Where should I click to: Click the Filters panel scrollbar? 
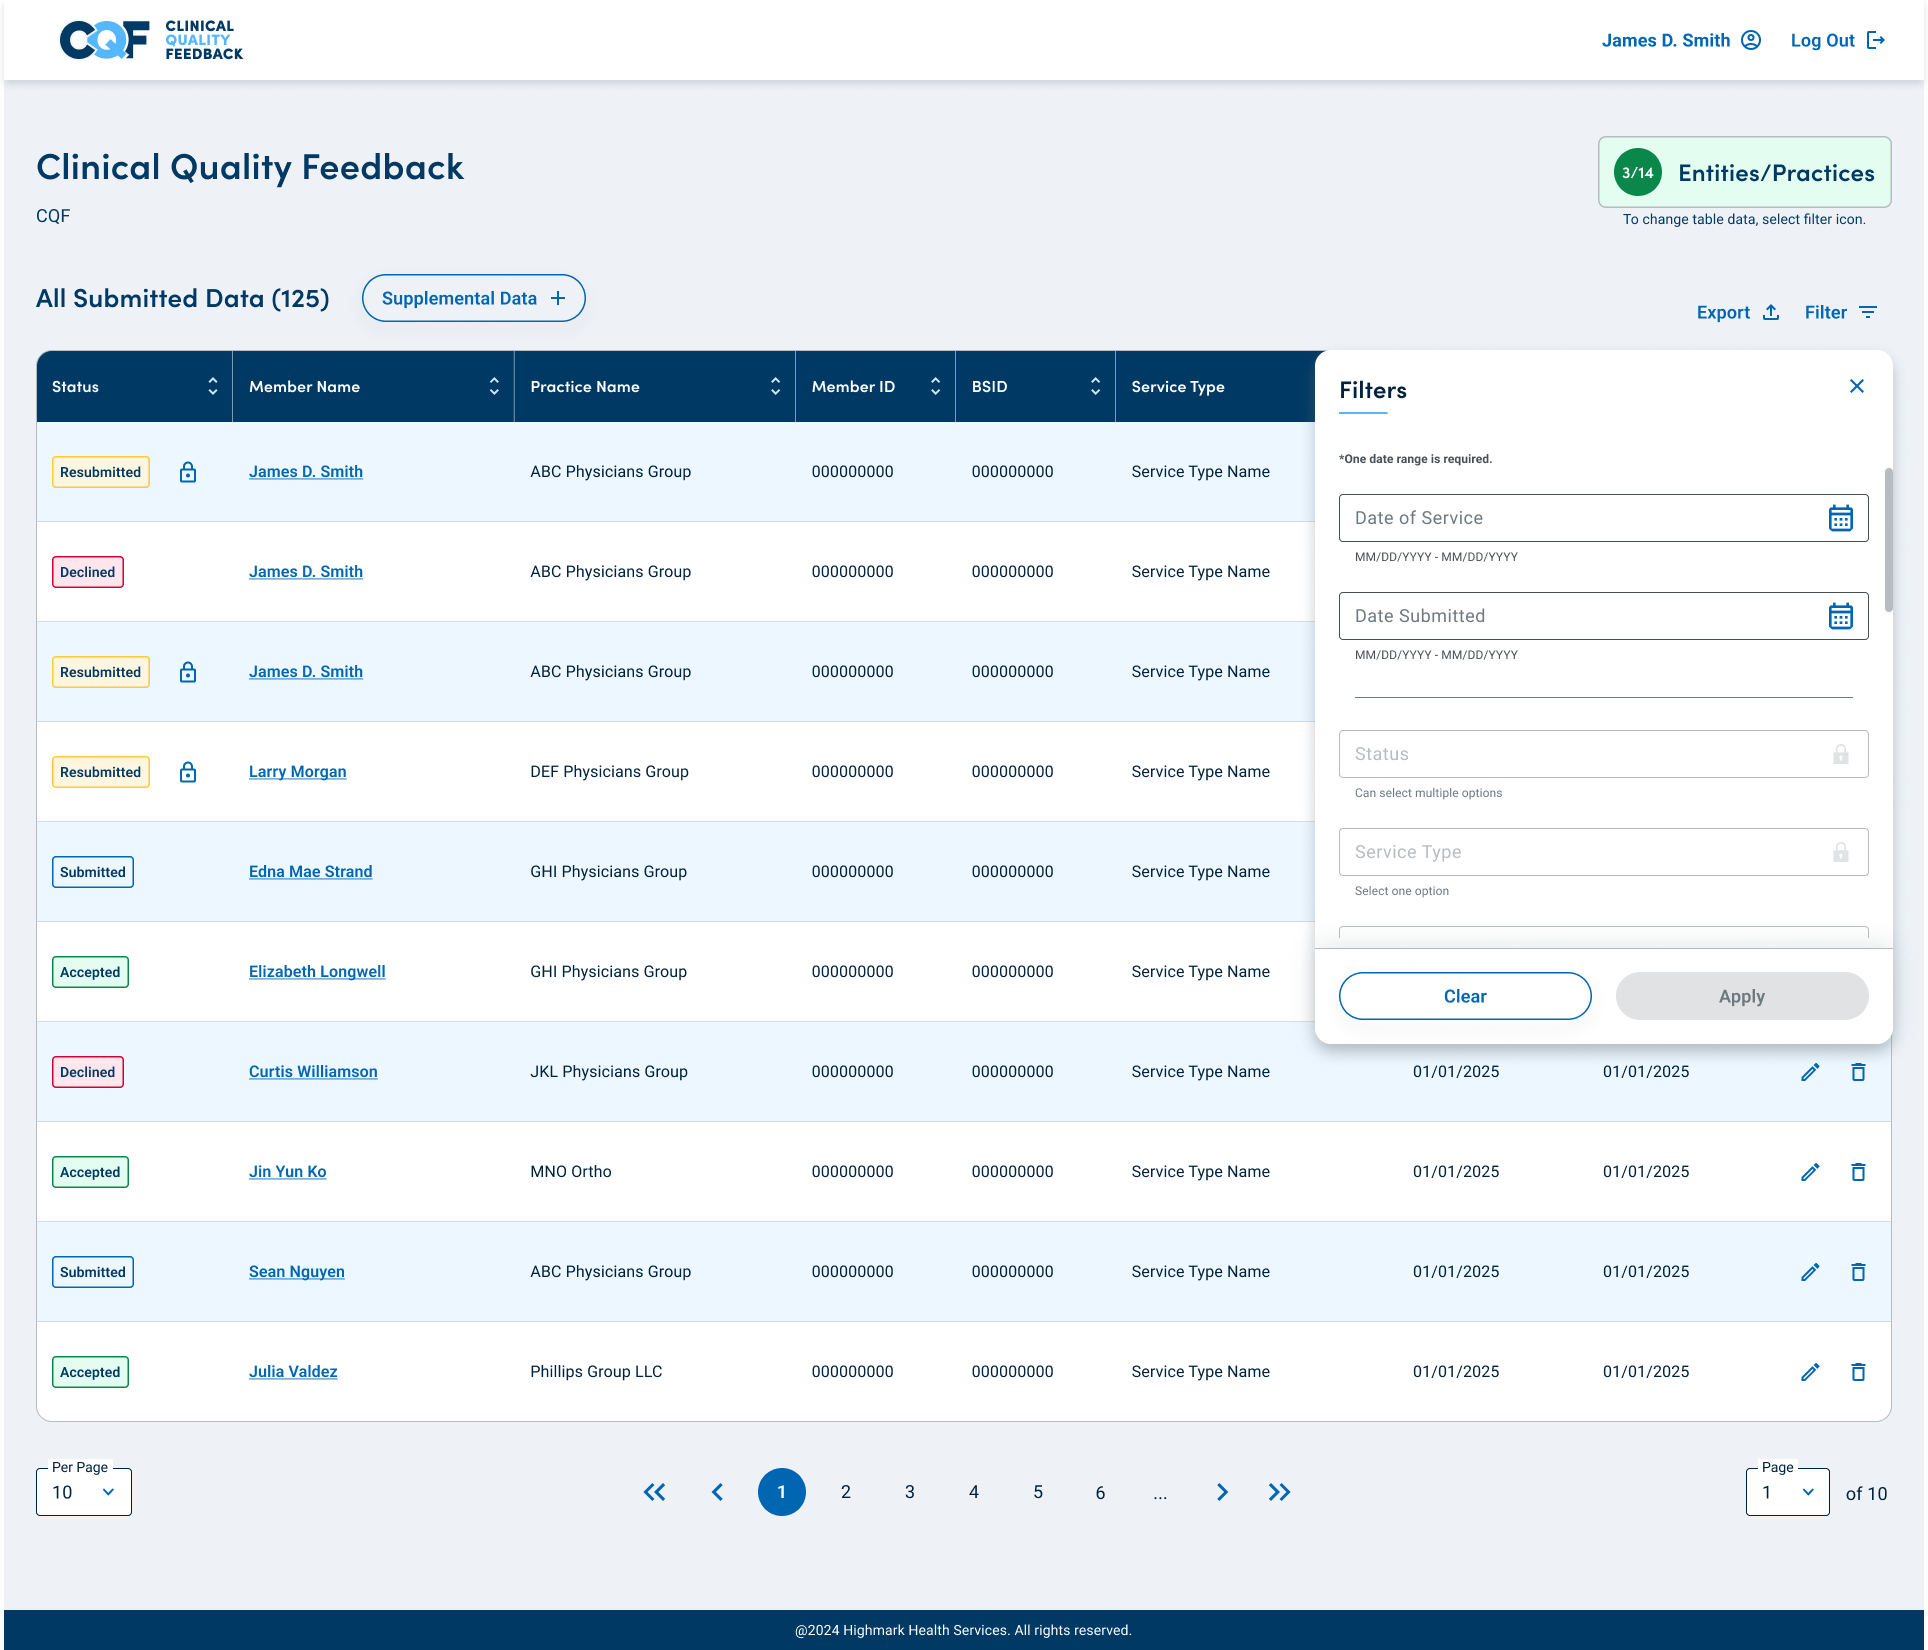pos(1888,540)
